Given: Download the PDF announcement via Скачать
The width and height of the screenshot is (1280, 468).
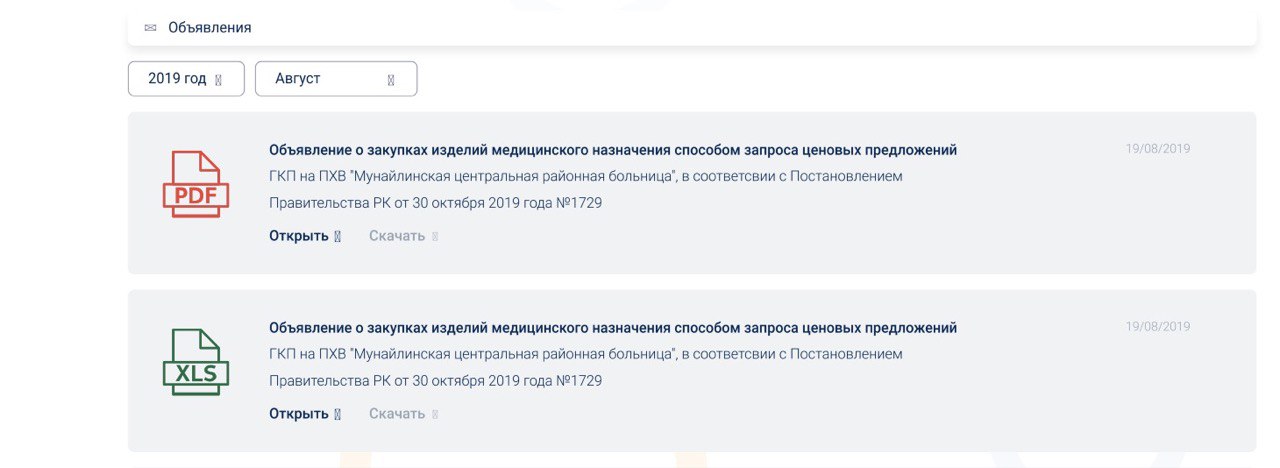Looking at the screenshot, I should tap(397, 236).
